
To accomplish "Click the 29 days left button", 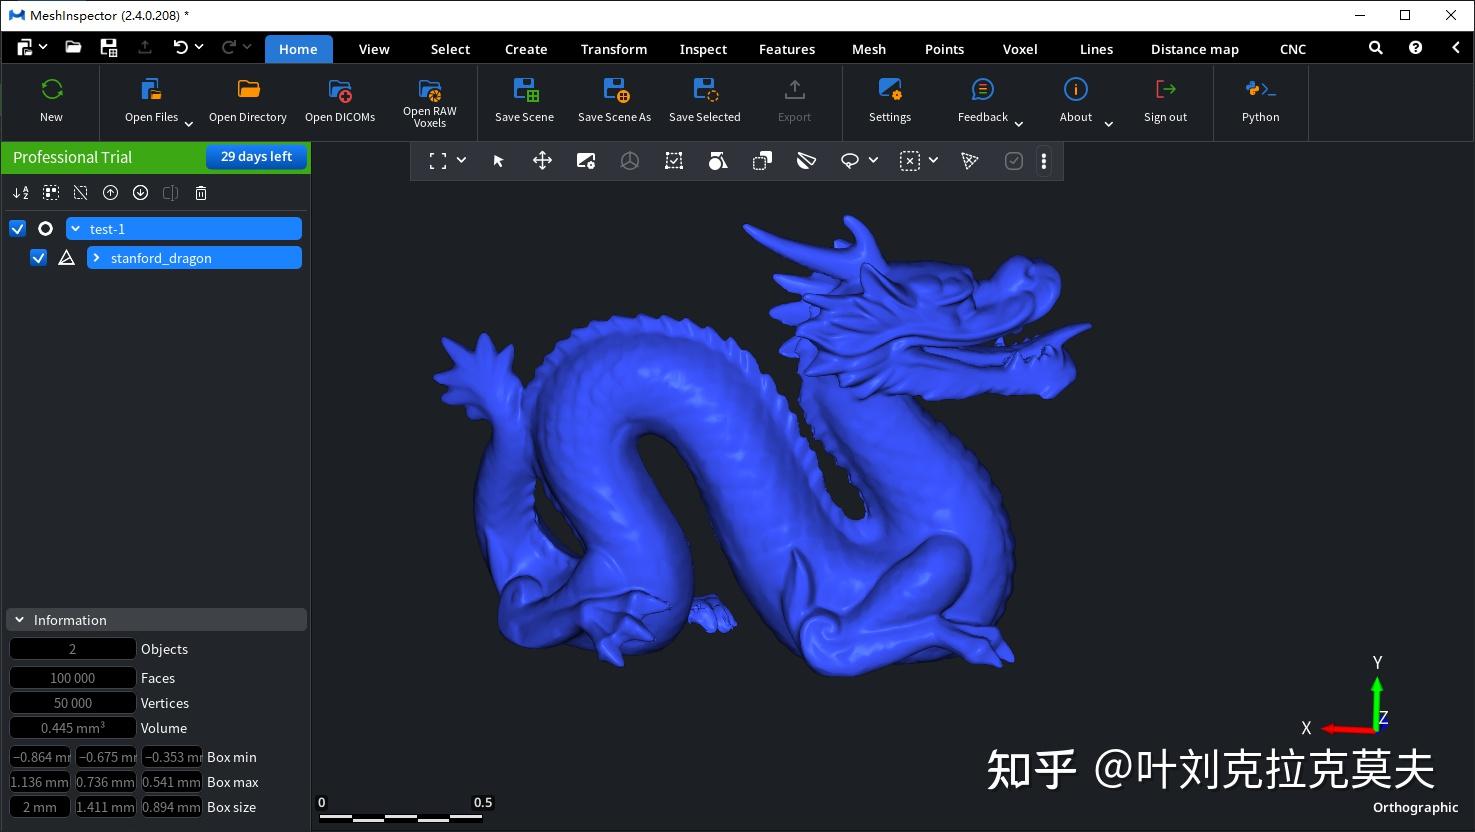I will pyautogui.click(x=256, y=157).
